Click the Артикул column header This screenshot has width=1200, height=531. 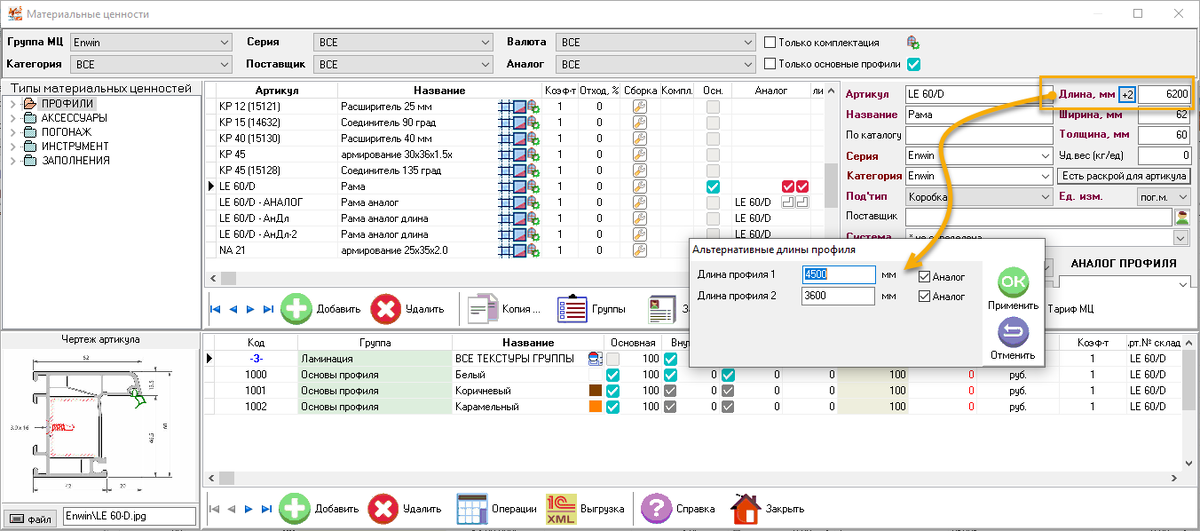pyautogui.click(x=277, y=90)
